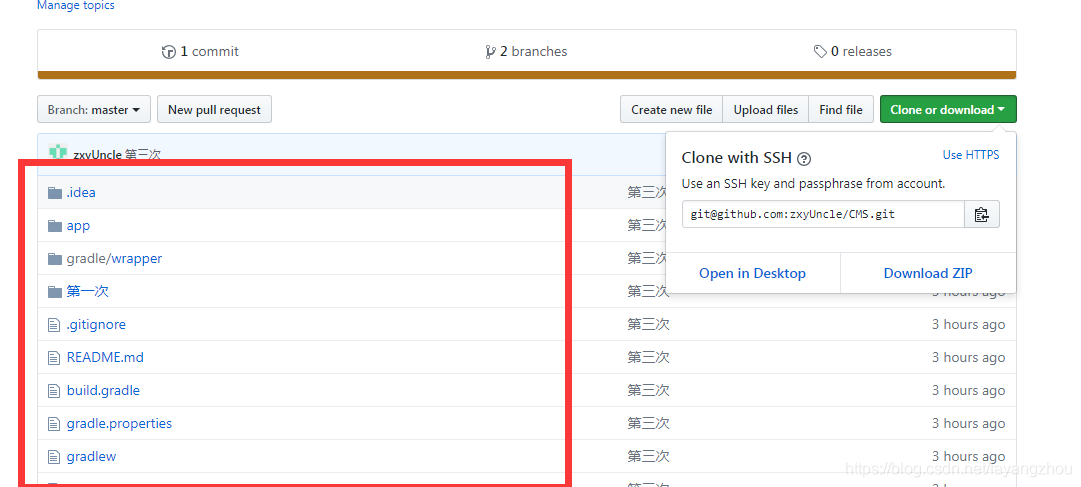
Task: Click the 第一次 folder icon
Action: point(55,292)
